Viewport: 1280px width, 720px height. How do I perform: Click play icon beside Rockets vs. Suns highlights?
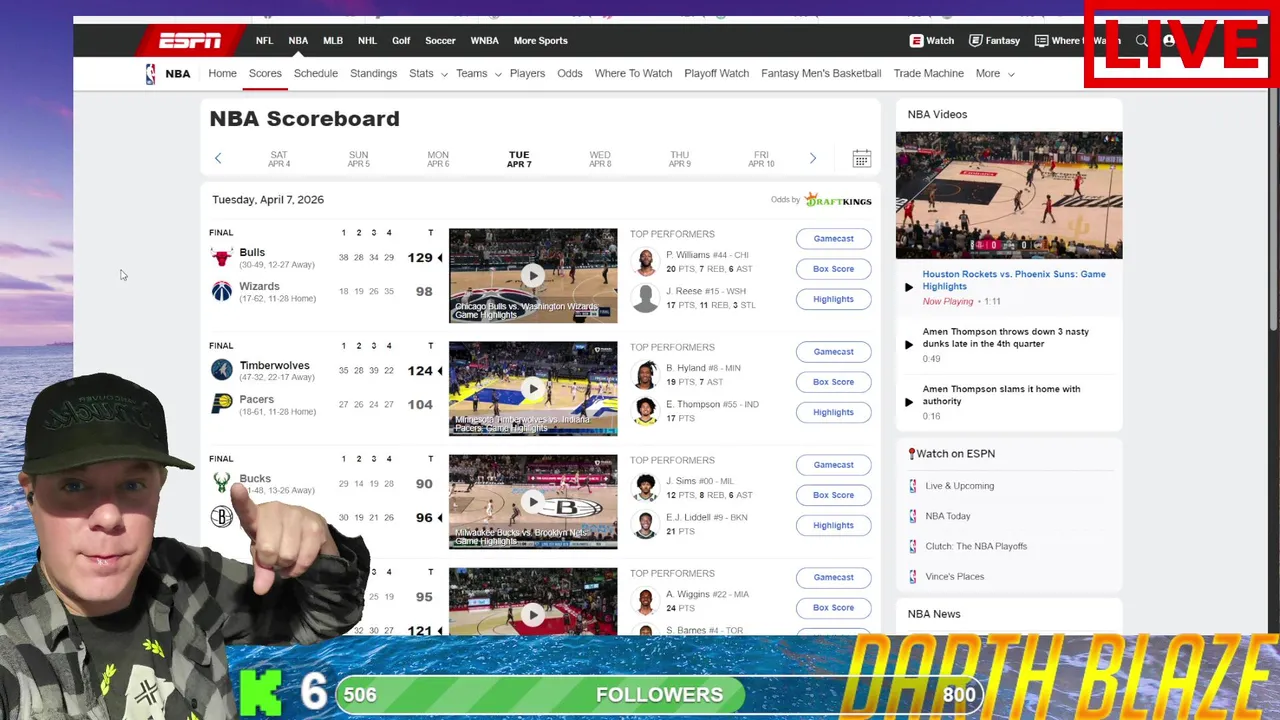909,287
